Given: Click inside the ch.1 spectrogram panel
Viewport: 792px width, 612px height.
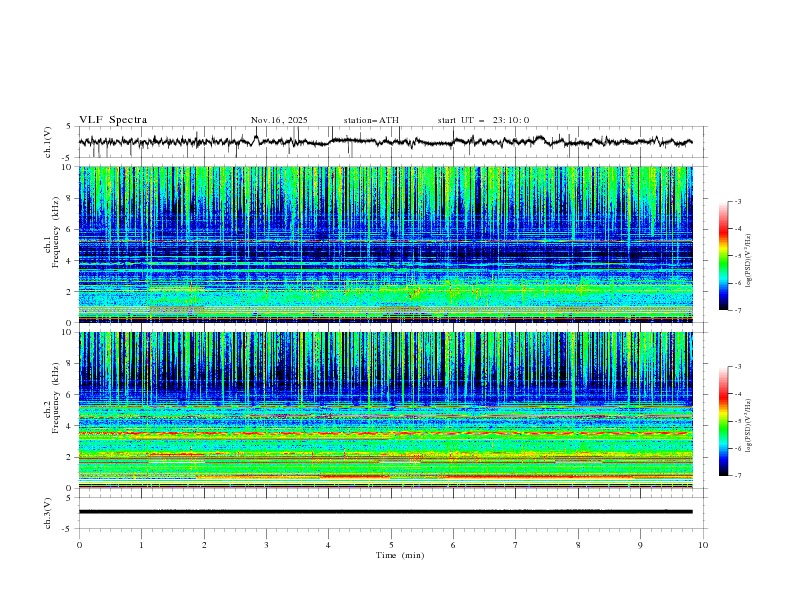Looking at the screenshot, I should point(385,244).
